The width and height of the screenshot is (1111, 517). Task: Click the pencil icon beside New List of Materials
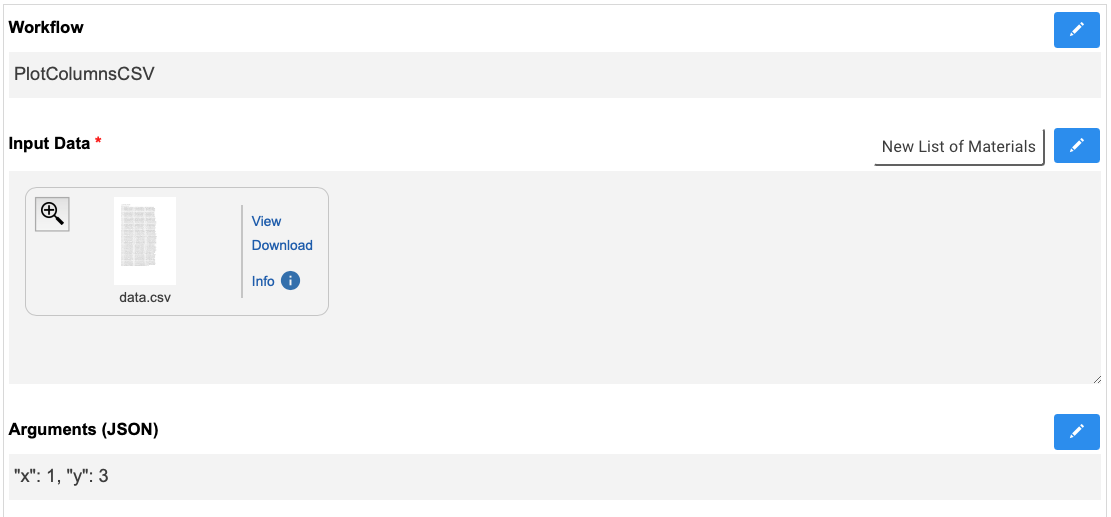click(1076, 145)
